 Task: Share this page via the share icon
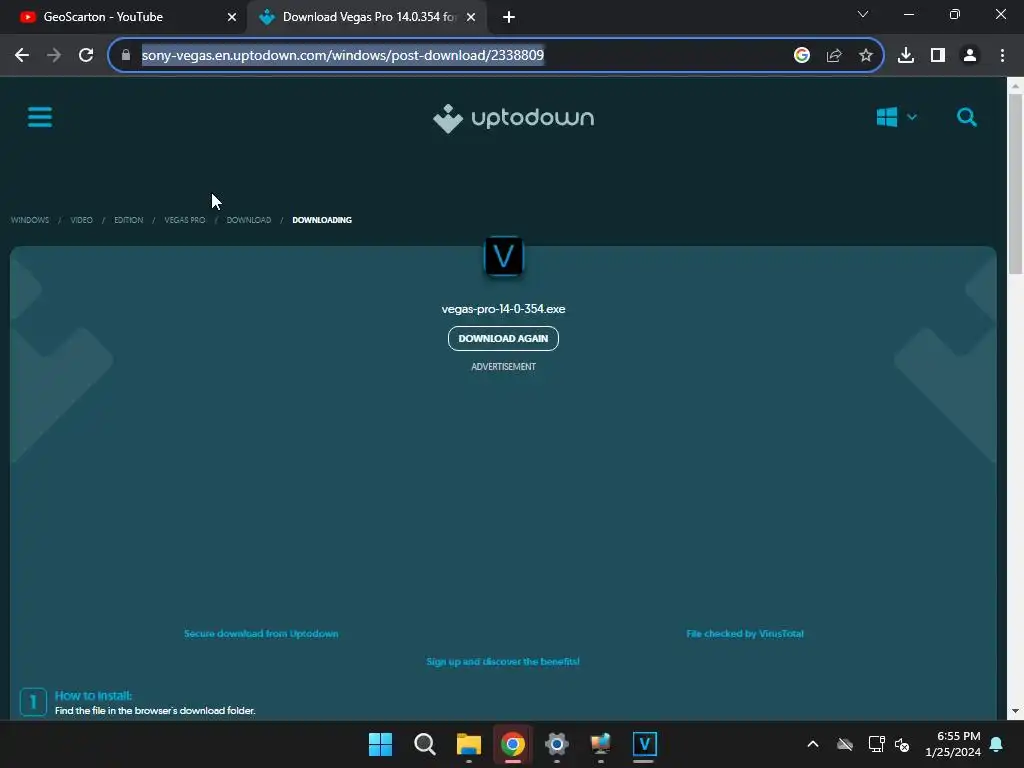[x=834, y=56]
